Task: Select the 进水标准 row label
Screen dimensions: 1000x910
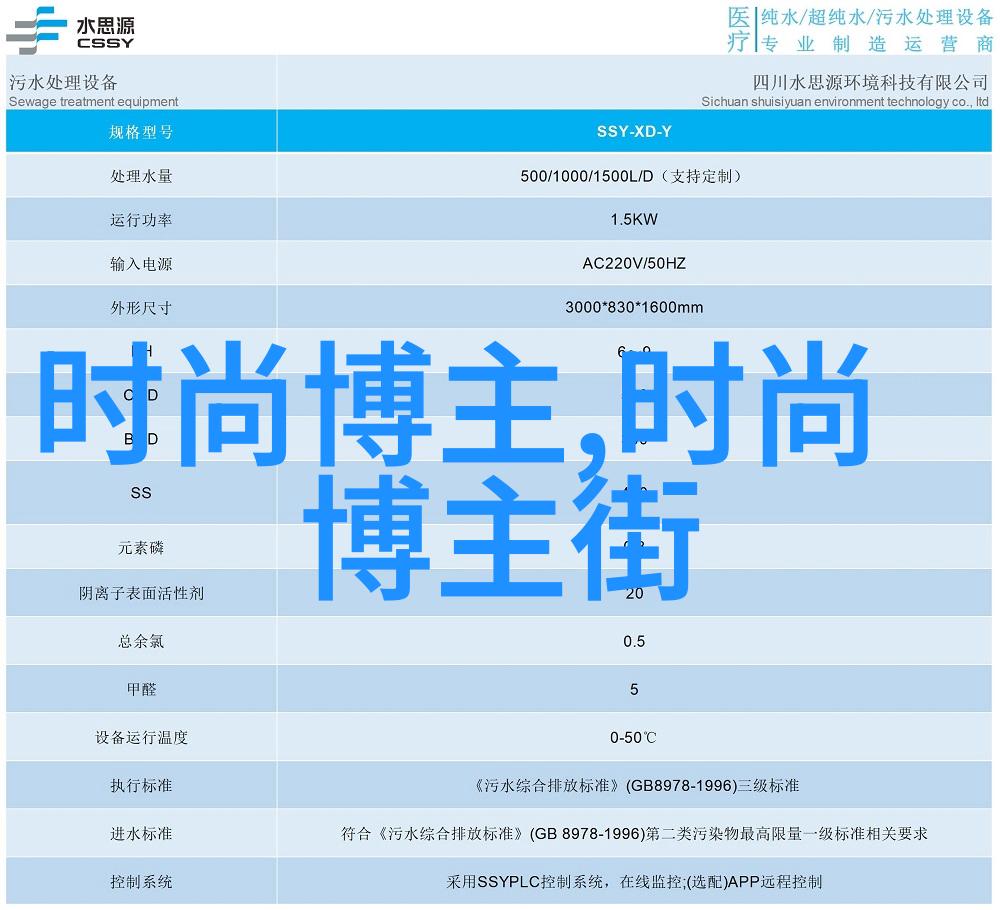Action: 141,834
